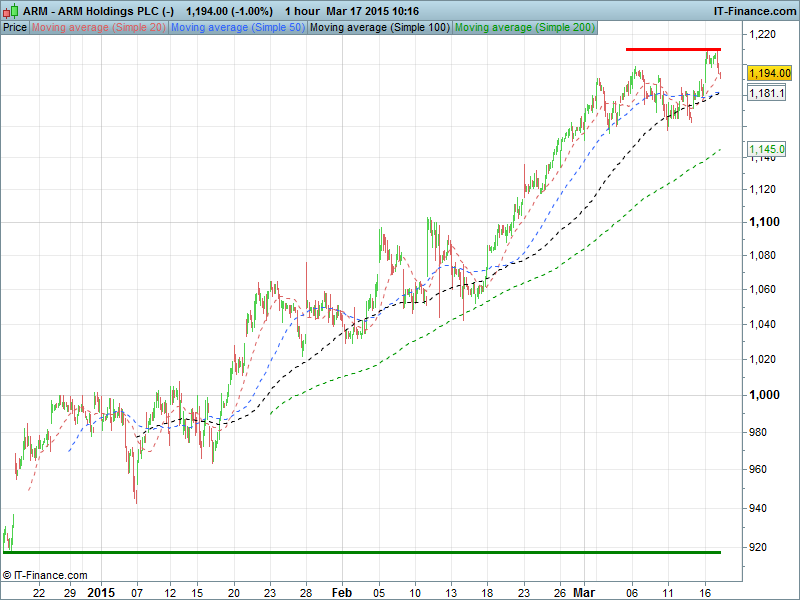Click the 1,100 level on price axis

point(763,221)
